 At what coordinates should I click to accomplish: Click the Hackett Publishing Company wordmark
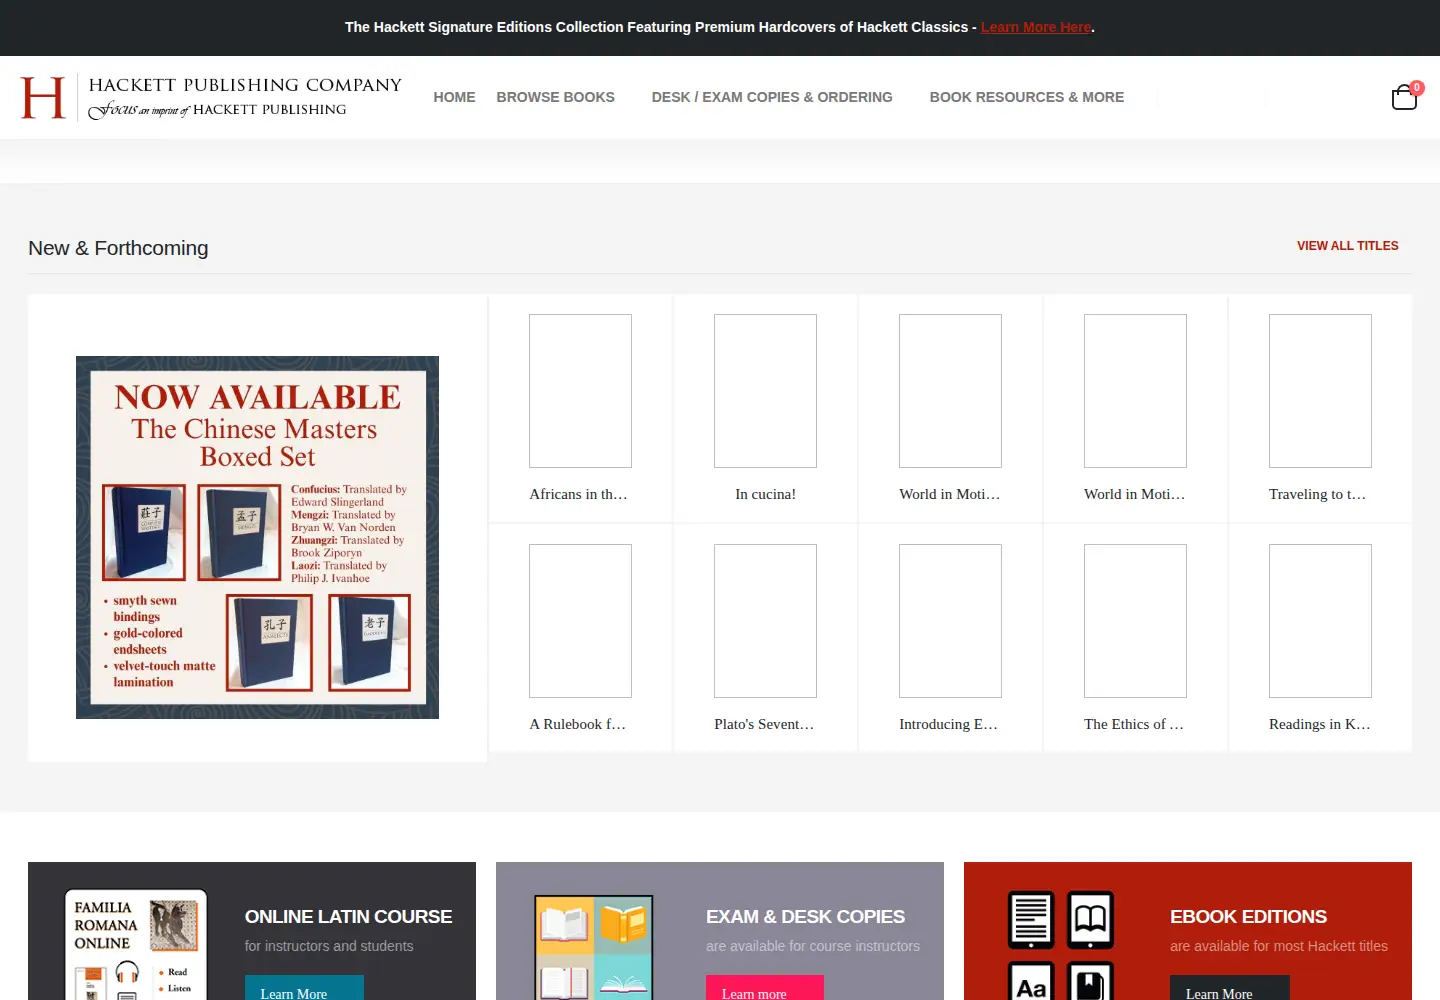pyautogui.click(x=245, y=85)
